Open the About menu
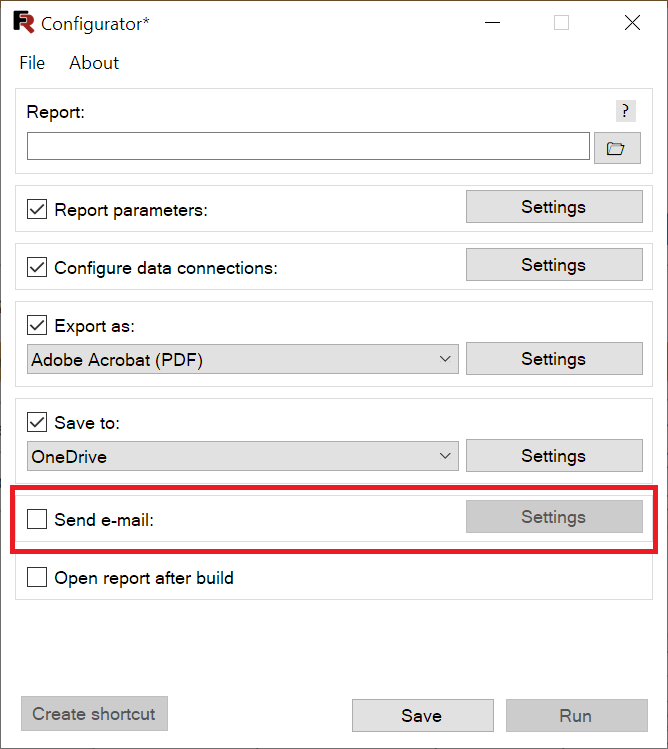668x749 pixels. coord(94,63)
